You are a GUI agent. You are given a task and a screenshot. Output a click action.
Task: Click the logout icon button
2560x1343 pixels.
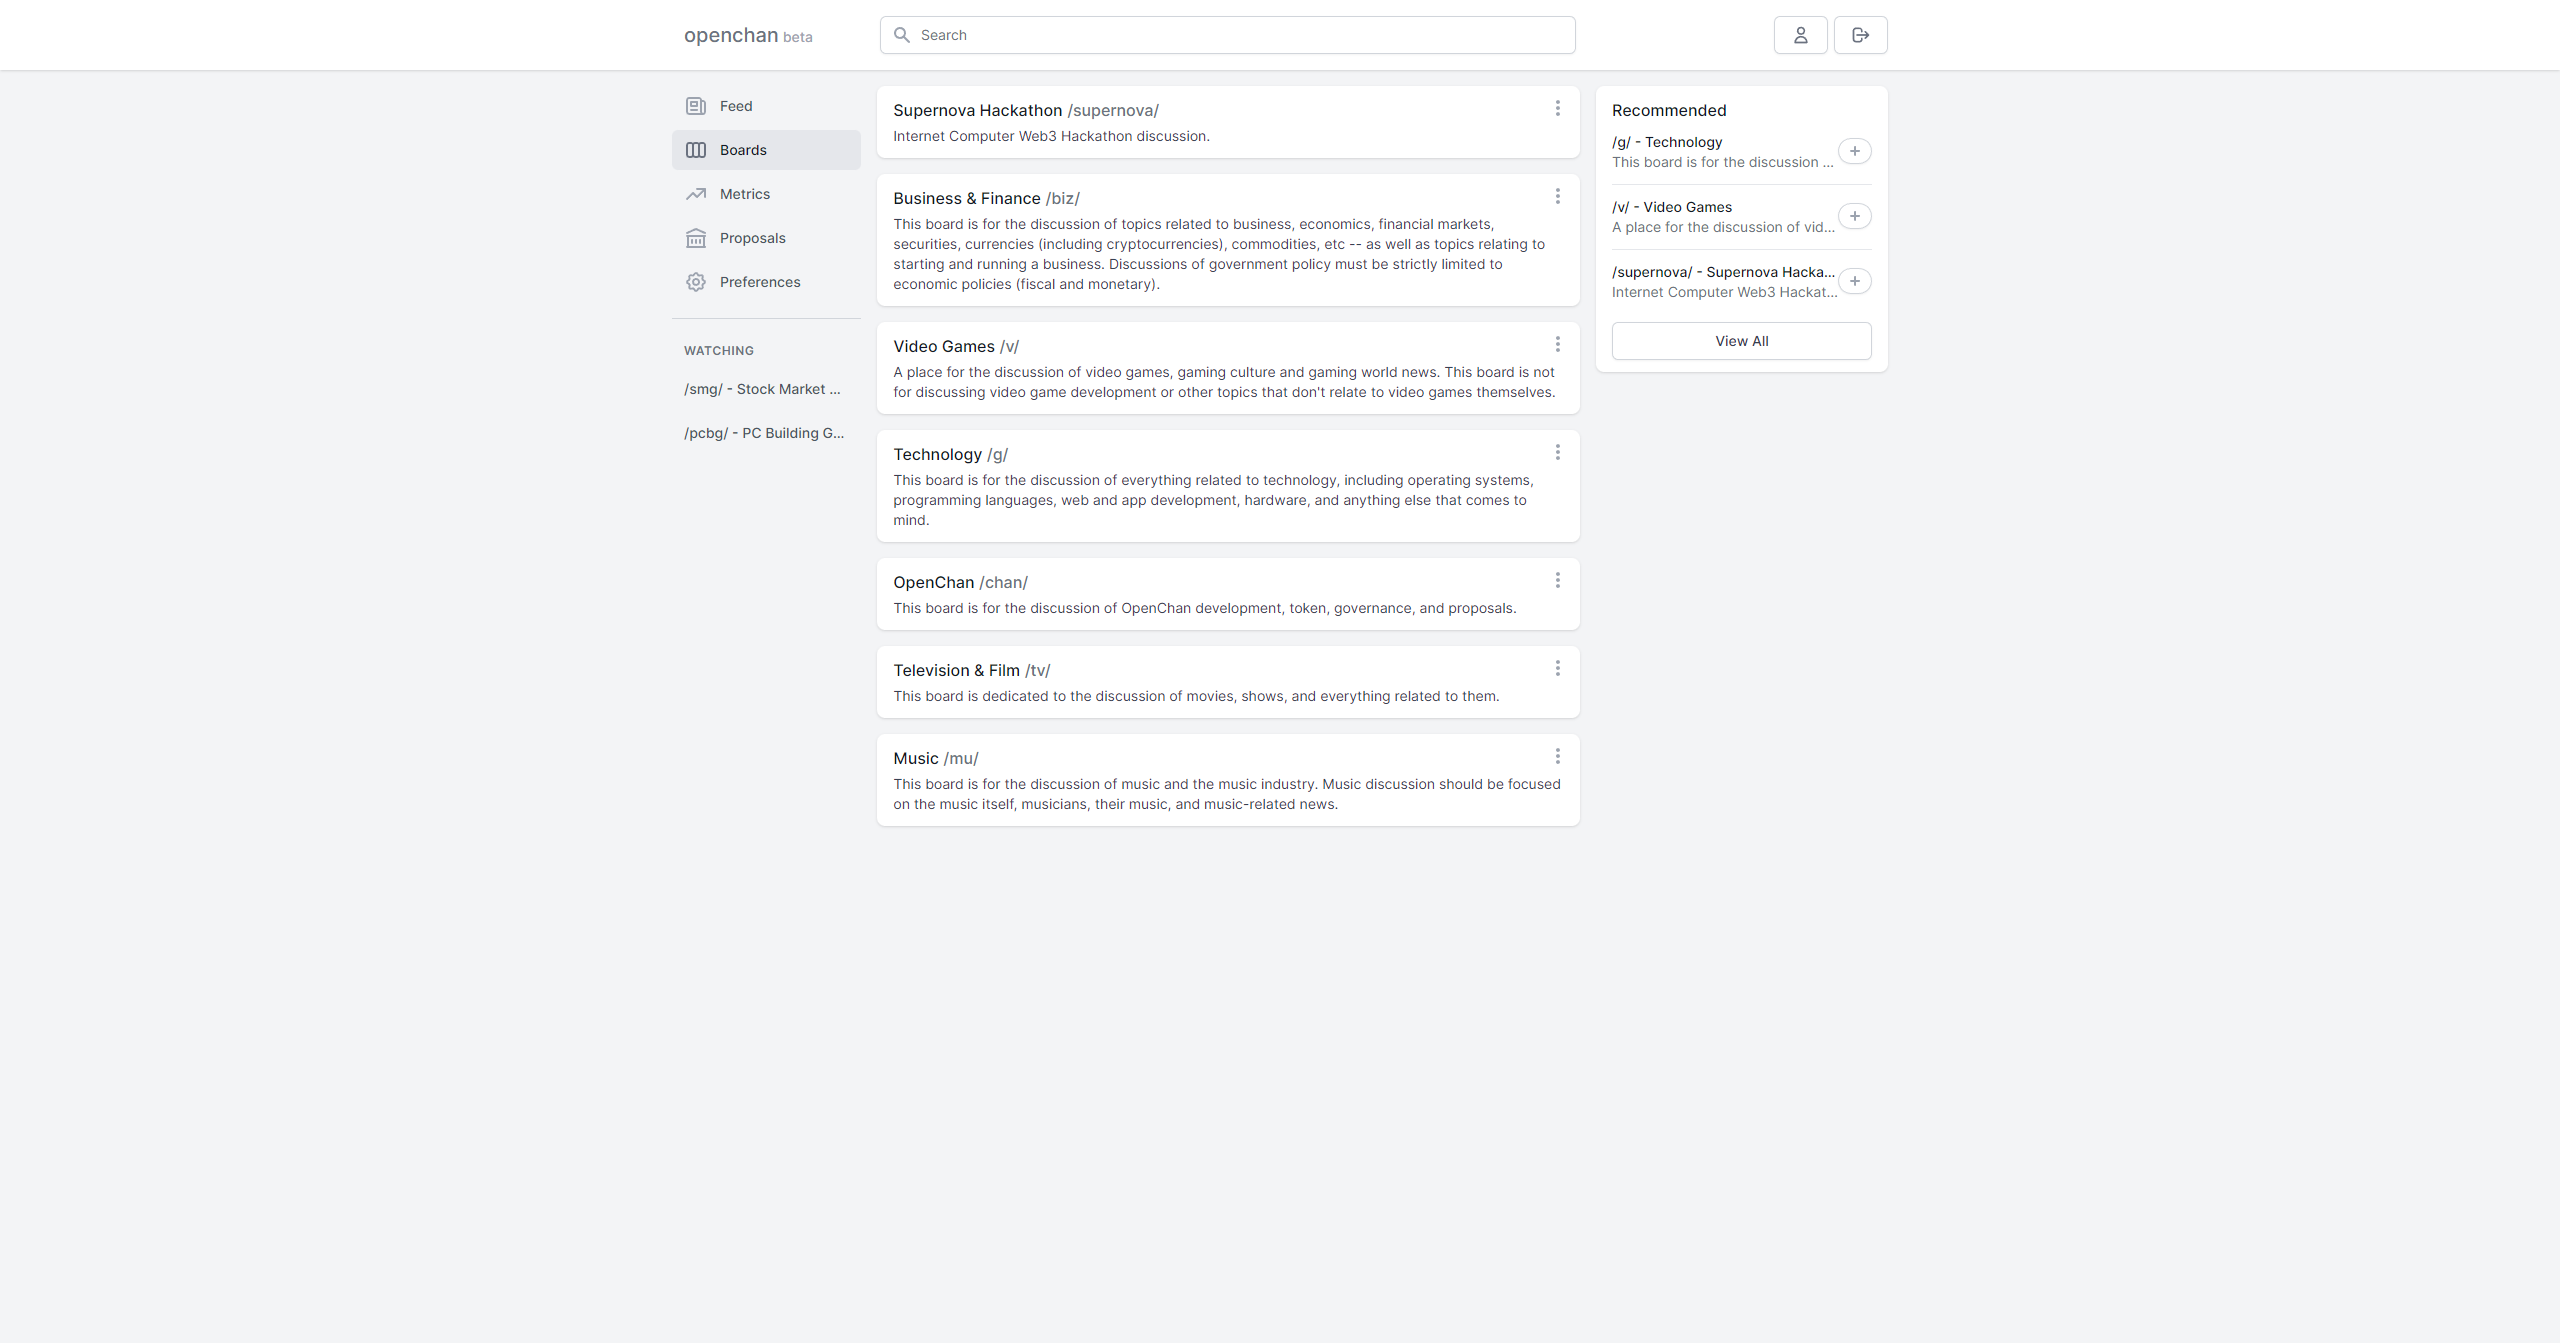tap(1860, 35)
